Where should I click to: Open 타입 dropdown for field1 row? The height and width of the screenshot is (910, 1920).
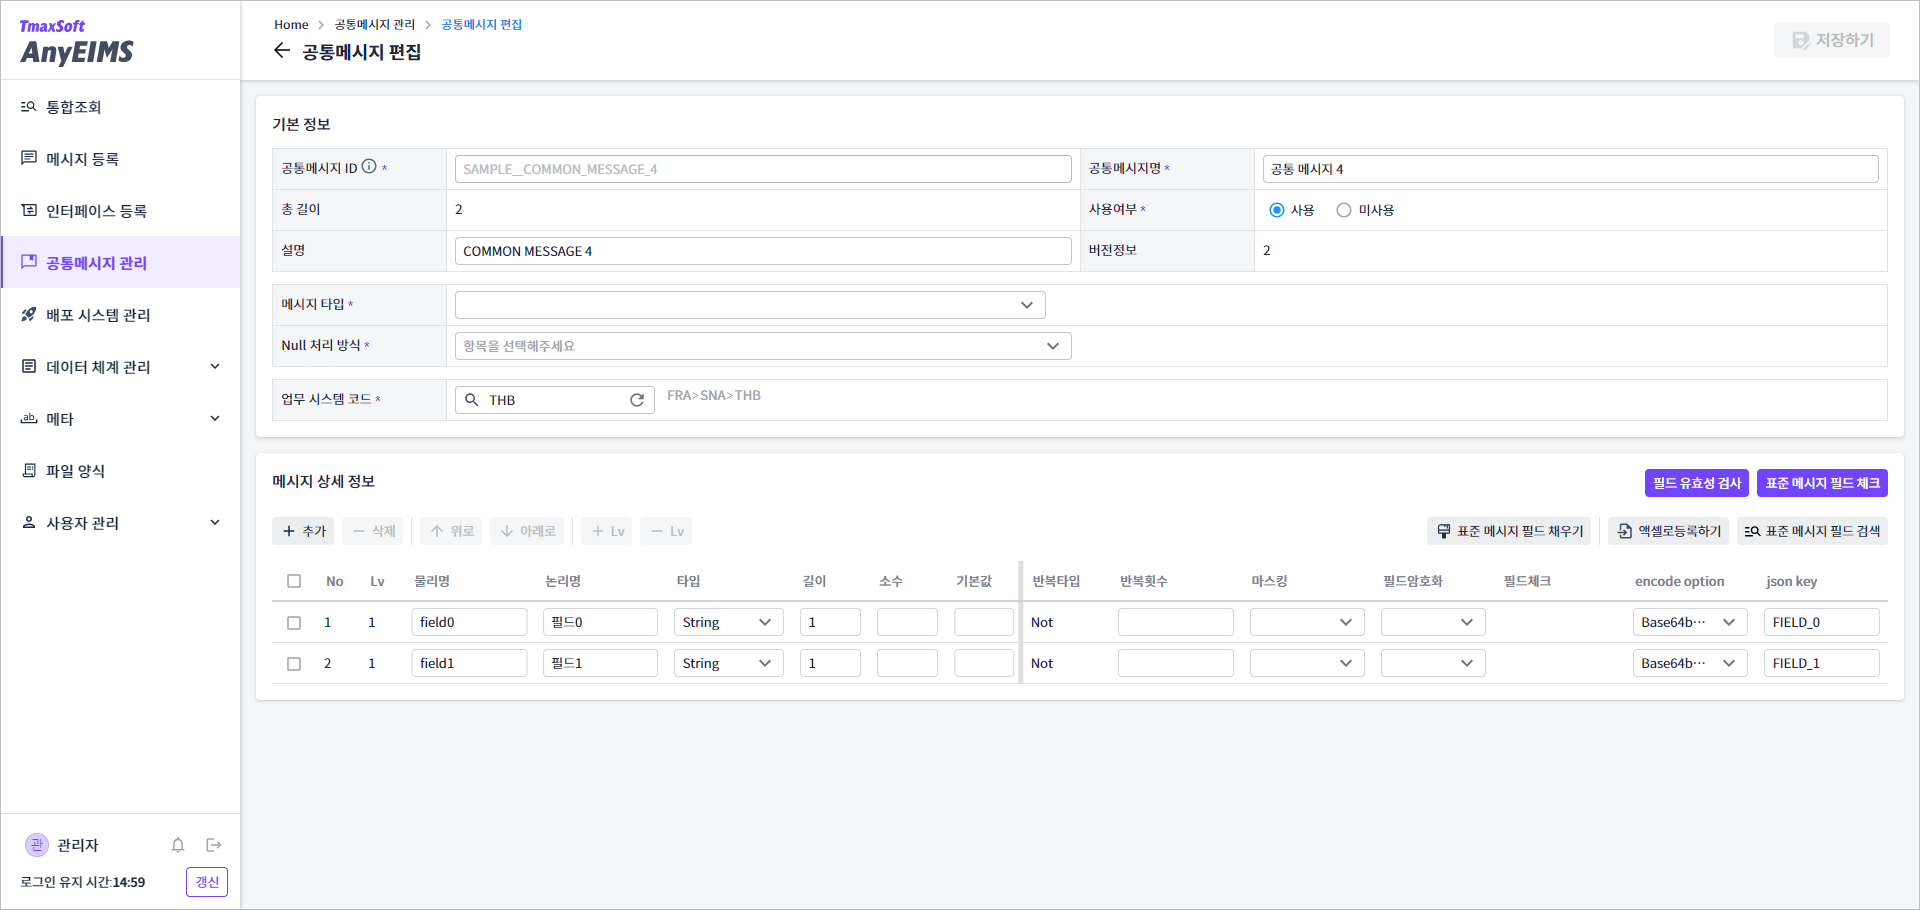click(x=728, y=663)
